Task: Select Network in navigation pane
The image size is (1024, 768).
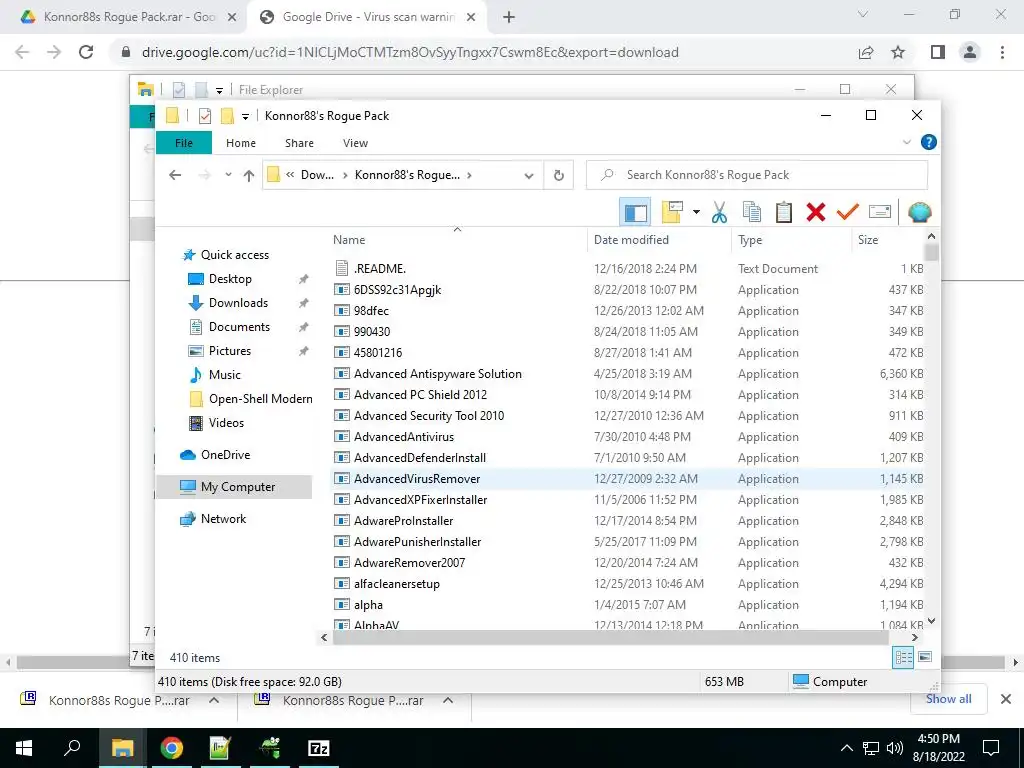Action: click(x=223, y=519)
